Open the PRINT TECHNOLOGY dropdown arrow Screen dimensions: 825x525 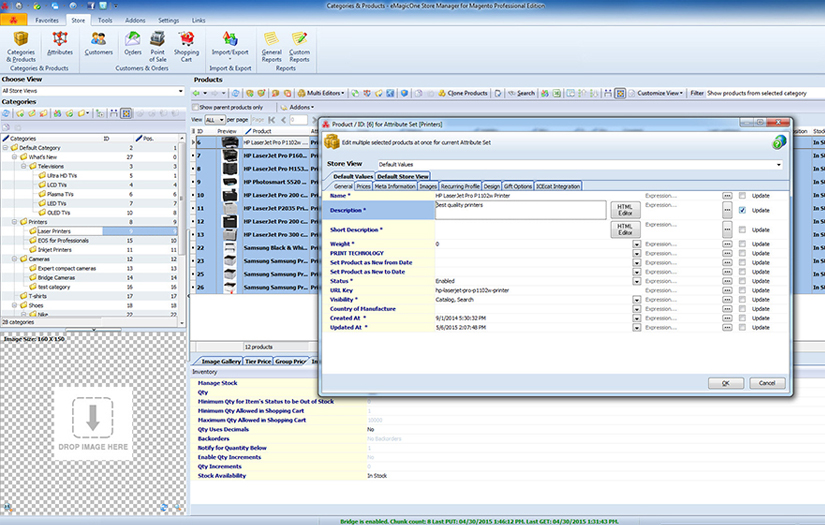click(636, 254)
